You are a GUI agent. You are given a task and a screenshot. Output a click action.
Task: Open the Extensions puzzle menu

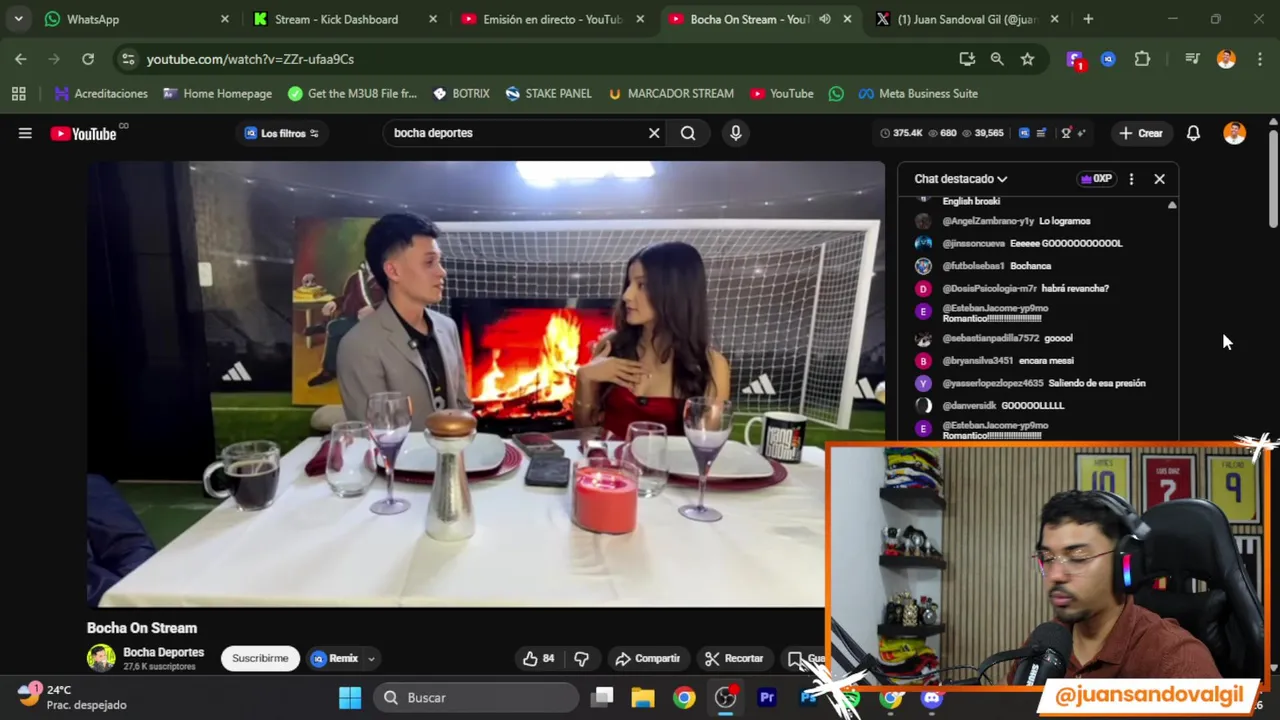click(x=1142, y=59)
